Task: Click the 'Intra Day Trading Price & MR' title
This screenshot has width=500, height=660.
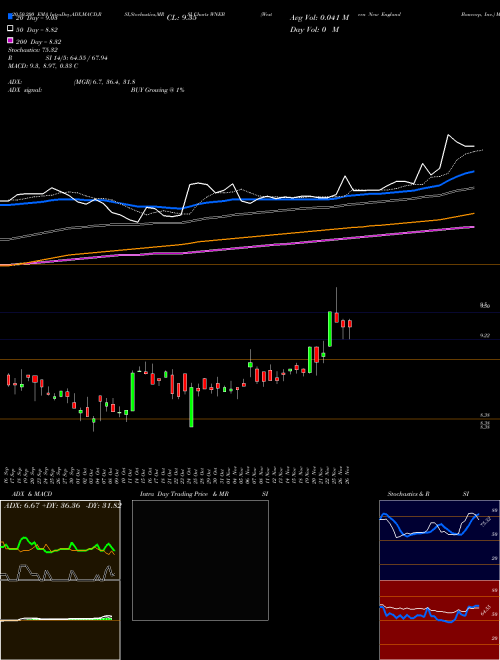Action: coord(184,494)
